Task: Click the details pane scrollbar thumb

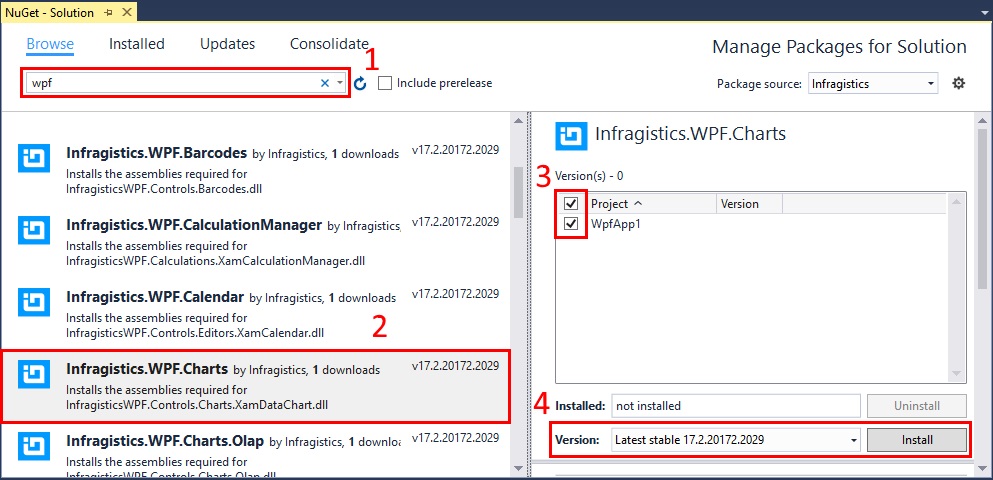Action: 982,208
